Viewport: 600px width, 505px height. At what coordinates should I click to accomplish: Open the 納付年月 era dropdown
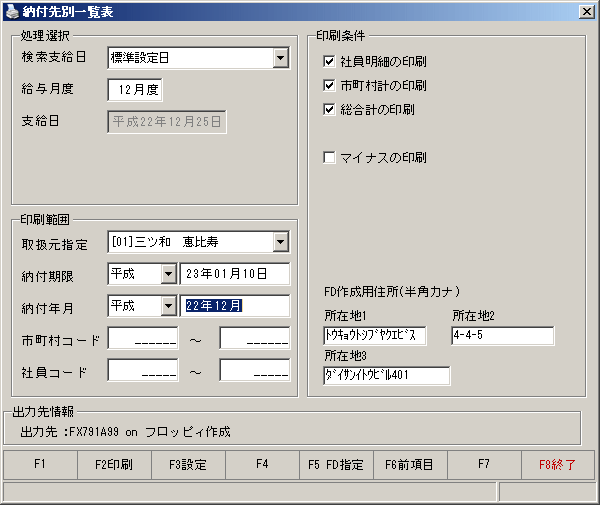coord(168,306)
